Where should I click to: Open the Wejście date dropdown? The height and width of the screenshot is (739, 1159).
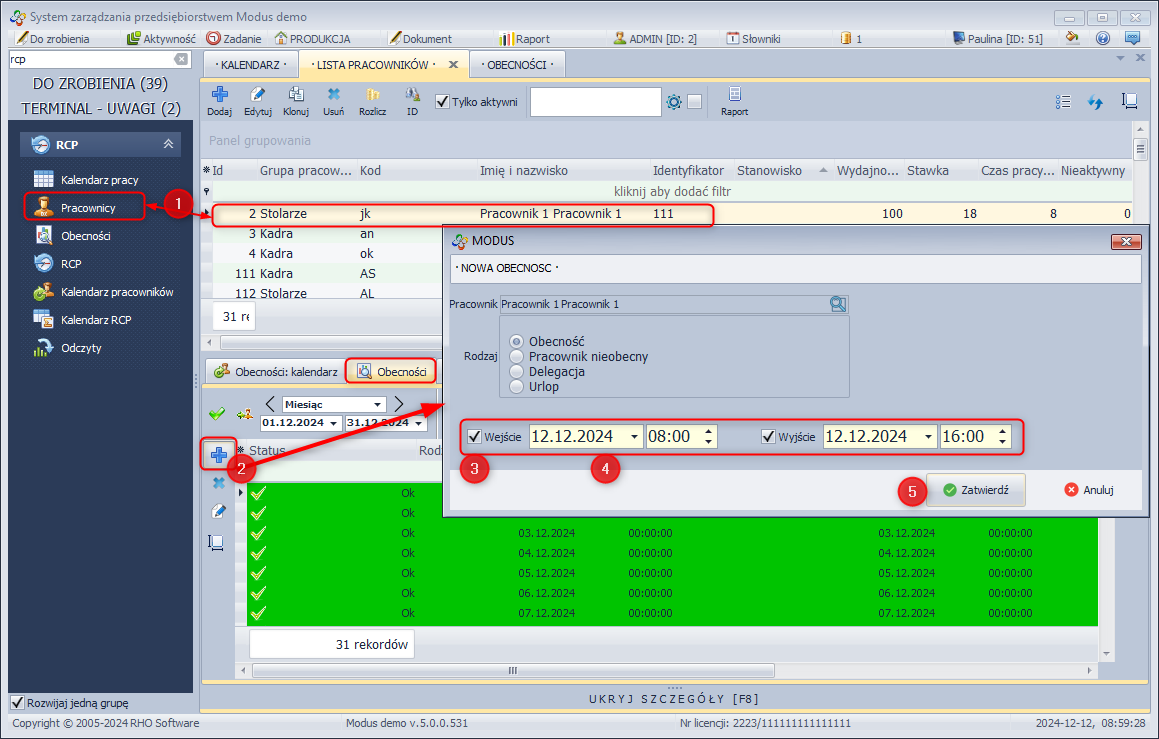click(x=634, y=437)
